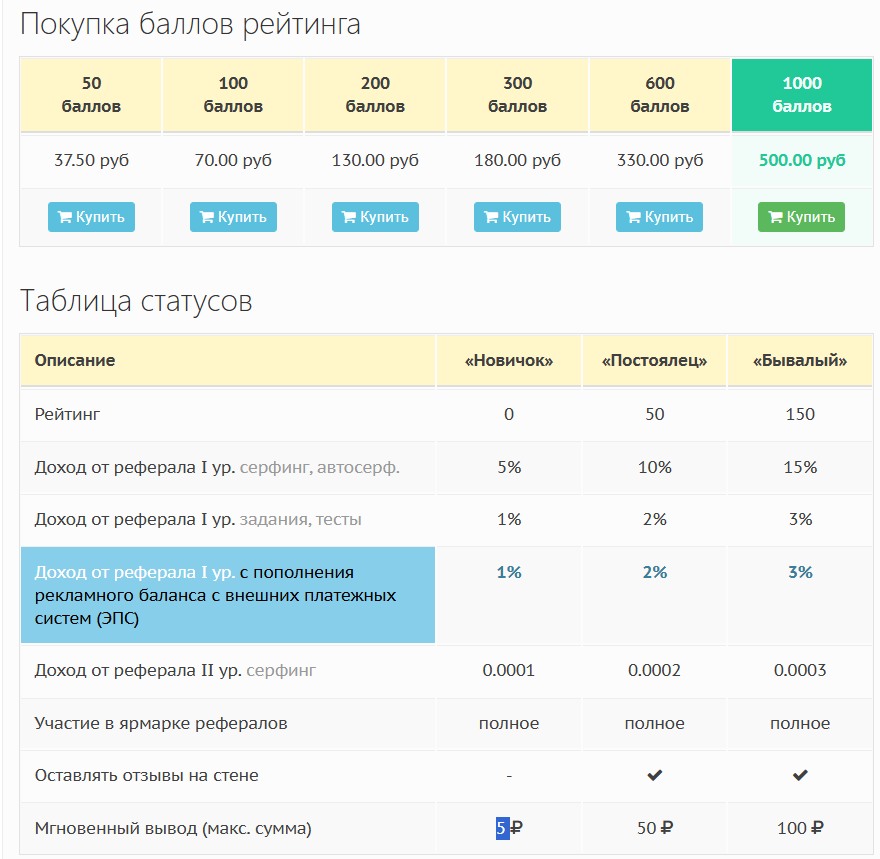The image size is (880, 859).
Task: Select the 1000 баллов green header
Action: 802,95
